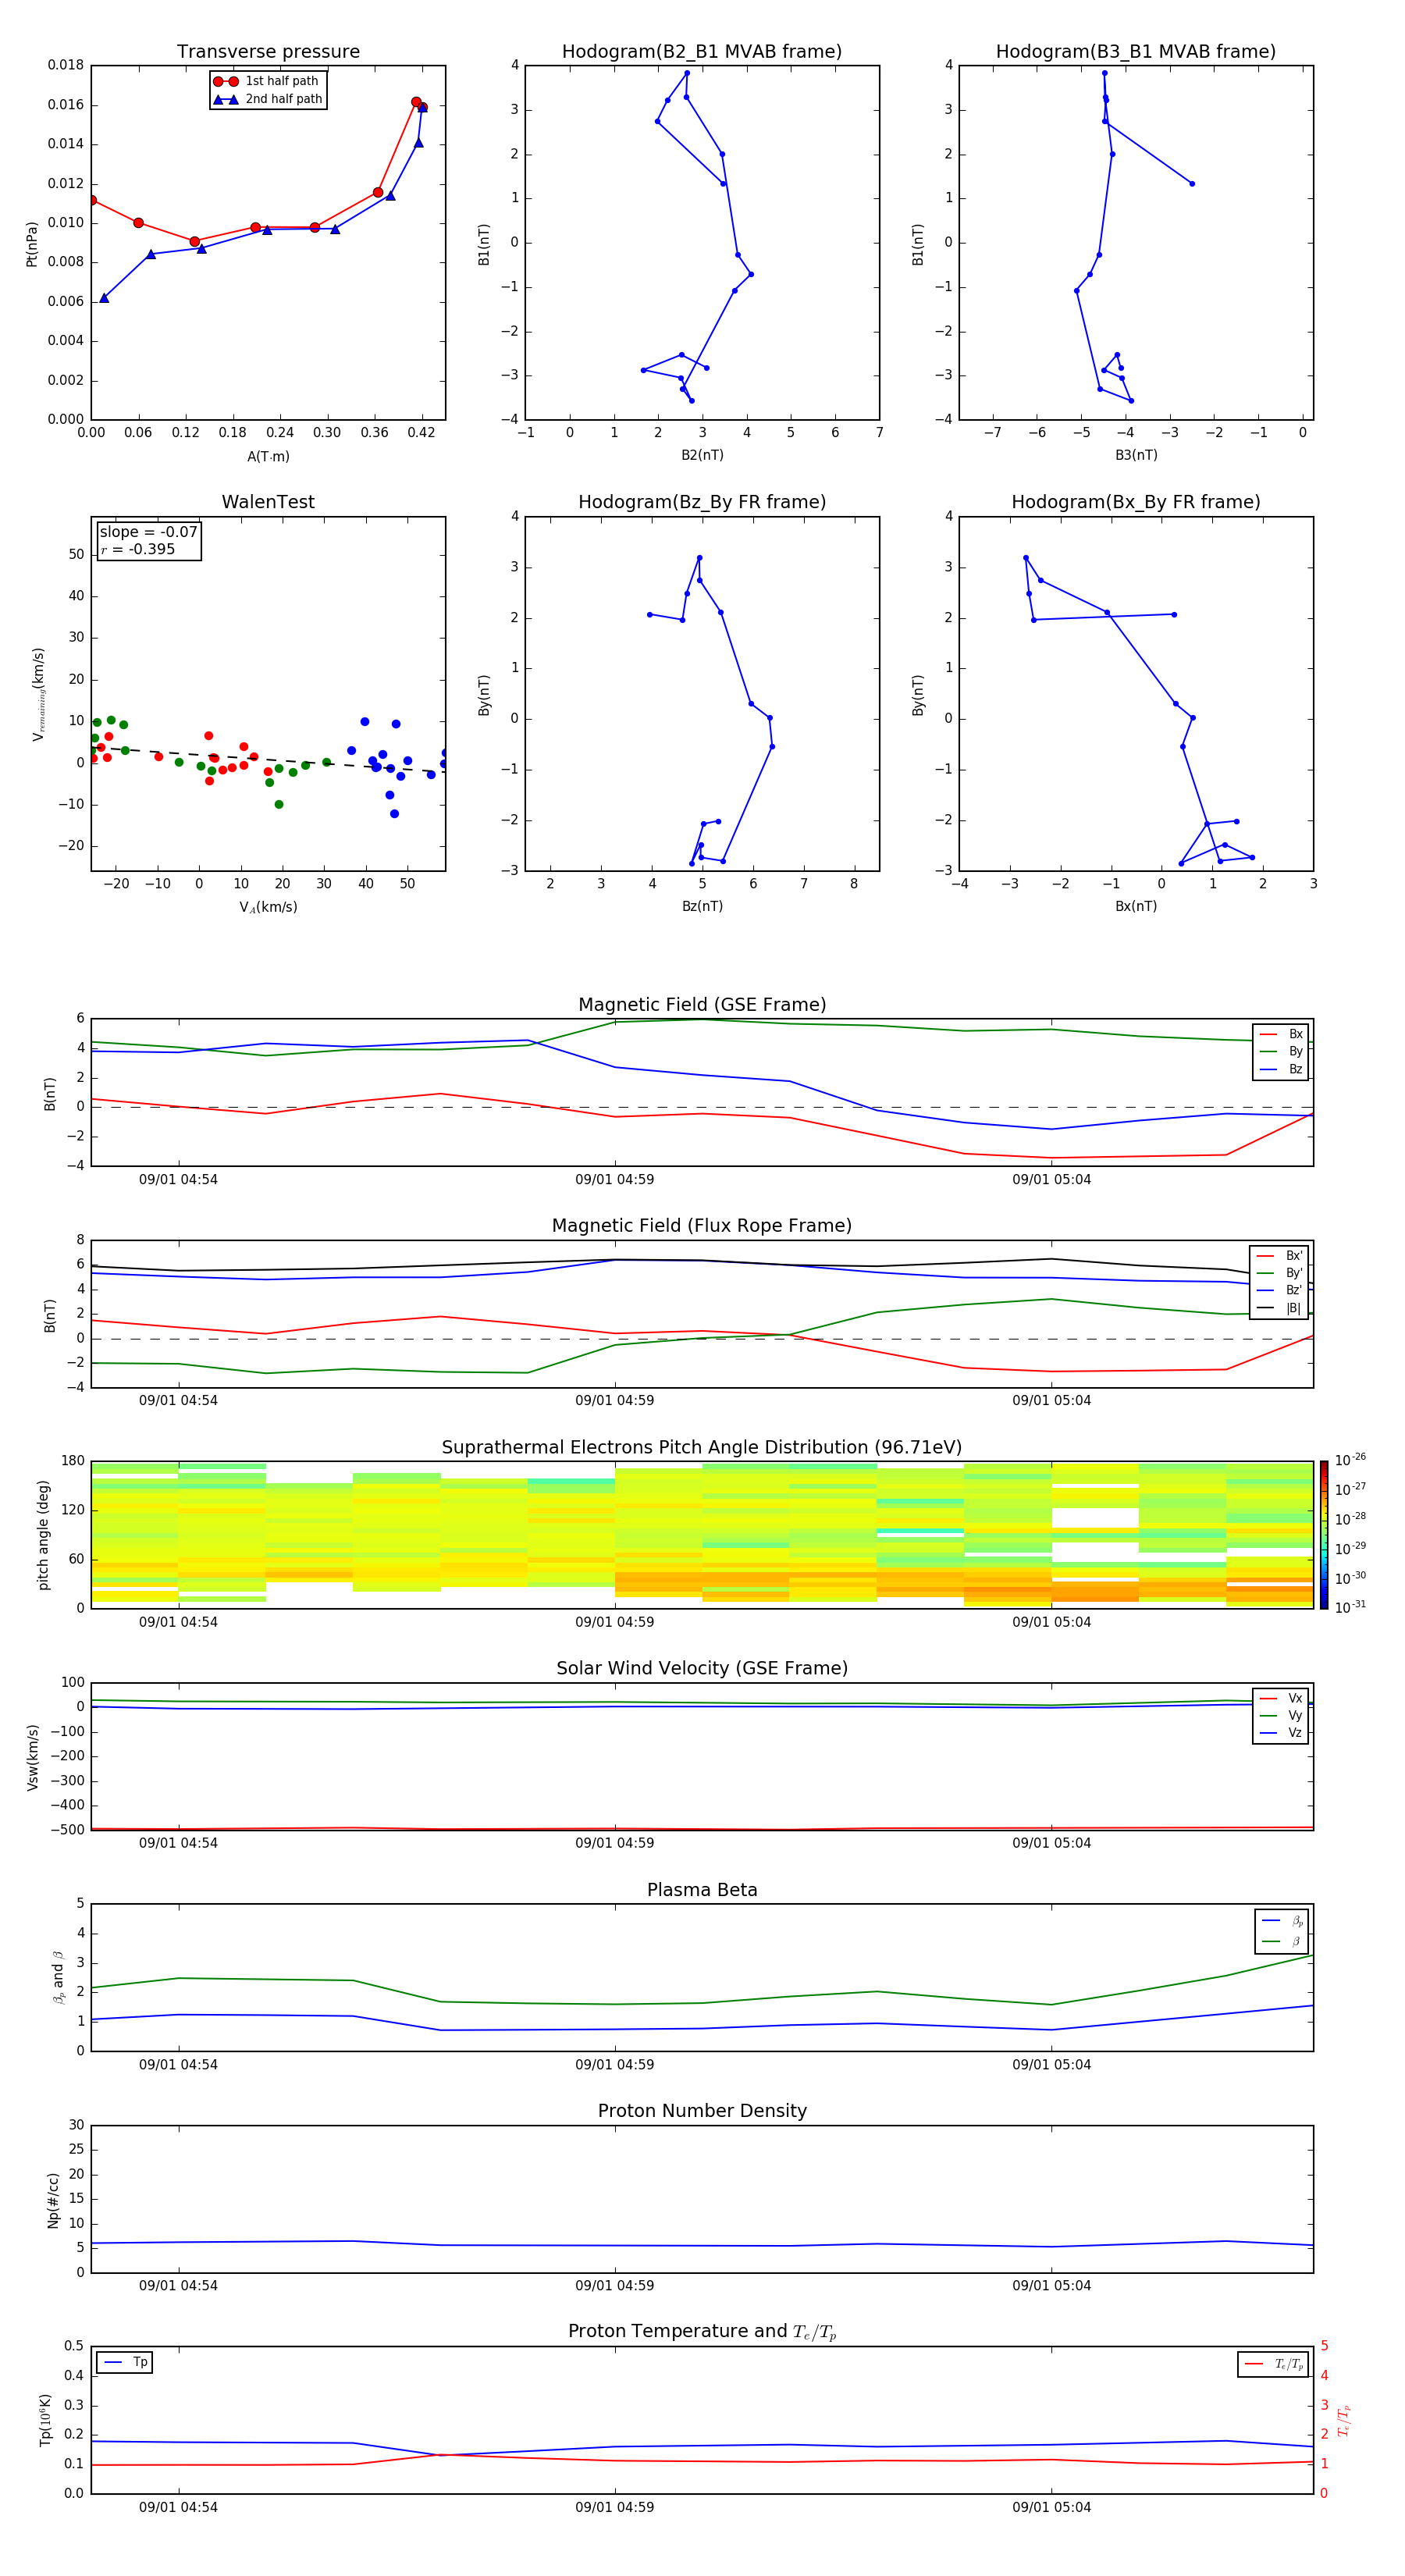Click the Suprathermal Electrons Pitch Angle Distribution title
1405x2576 pixels.
coord(702,1448)
